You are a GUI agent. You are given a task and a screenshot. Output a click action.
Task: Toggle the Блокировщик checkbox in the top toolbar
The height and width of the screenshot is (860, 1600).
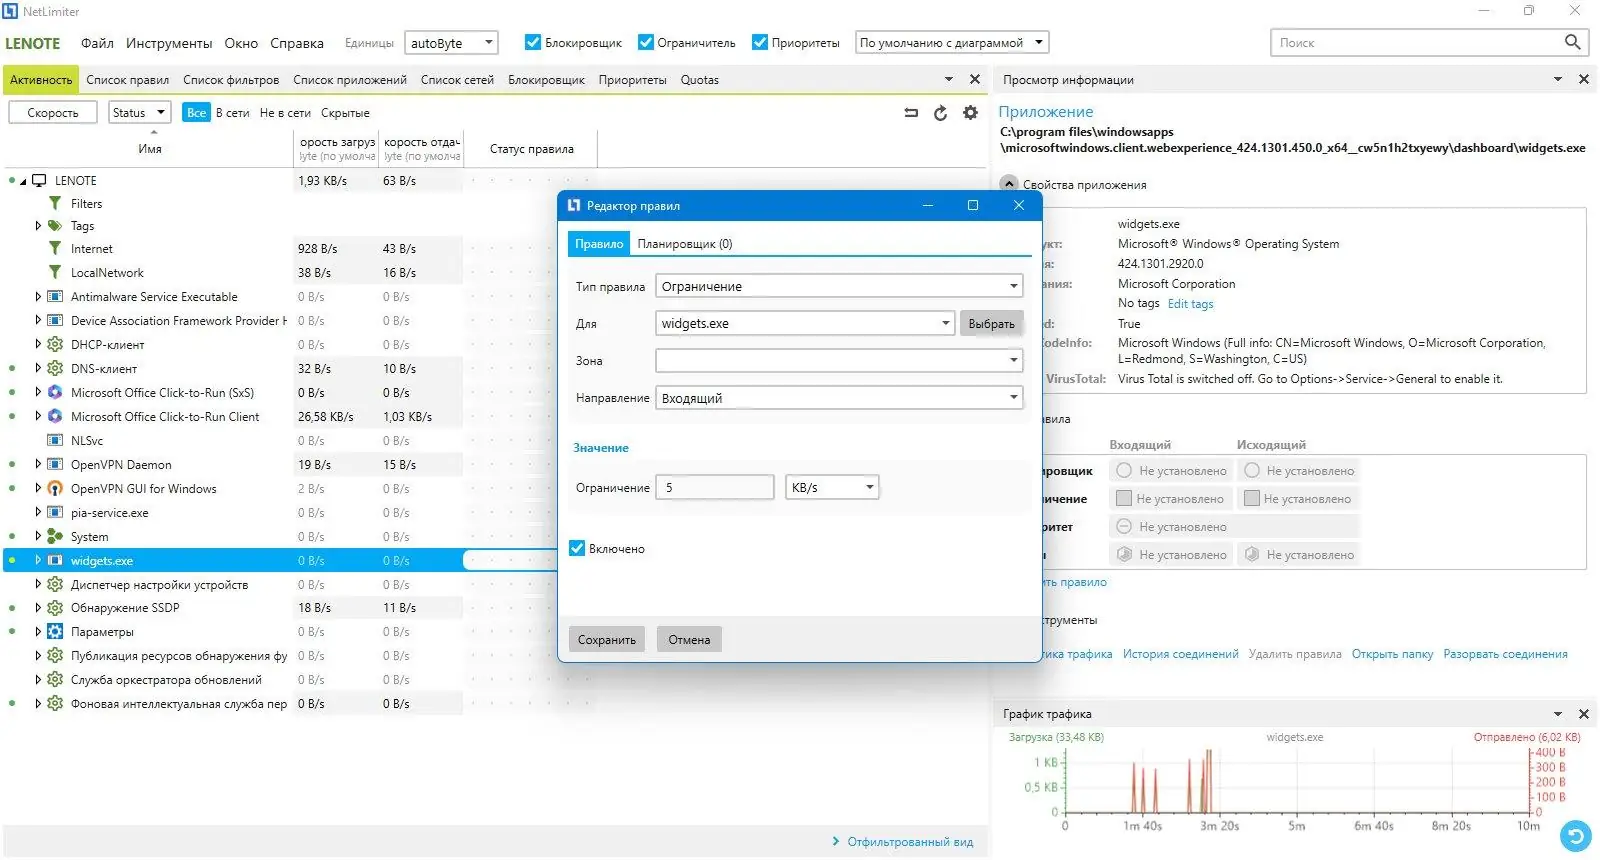pos(533,42)
